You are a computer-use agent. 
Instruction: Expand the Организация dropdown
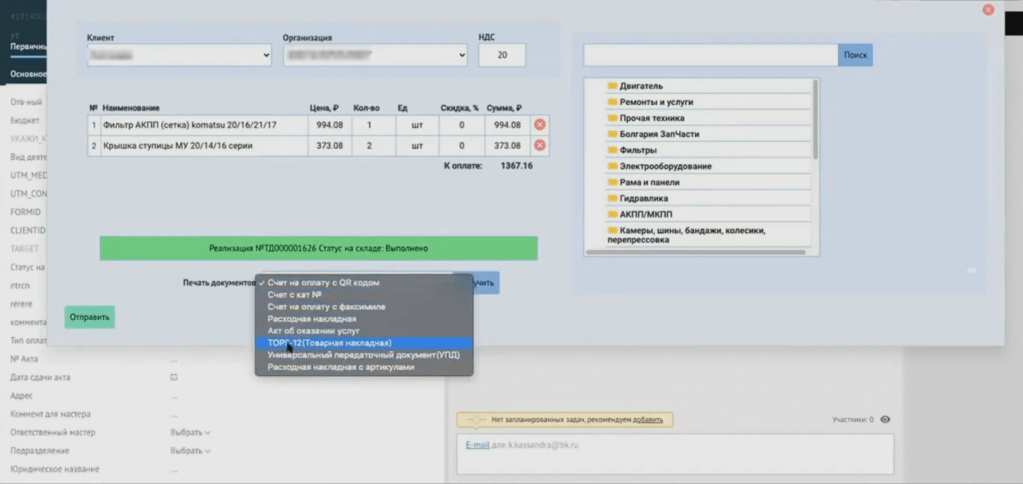375,56
